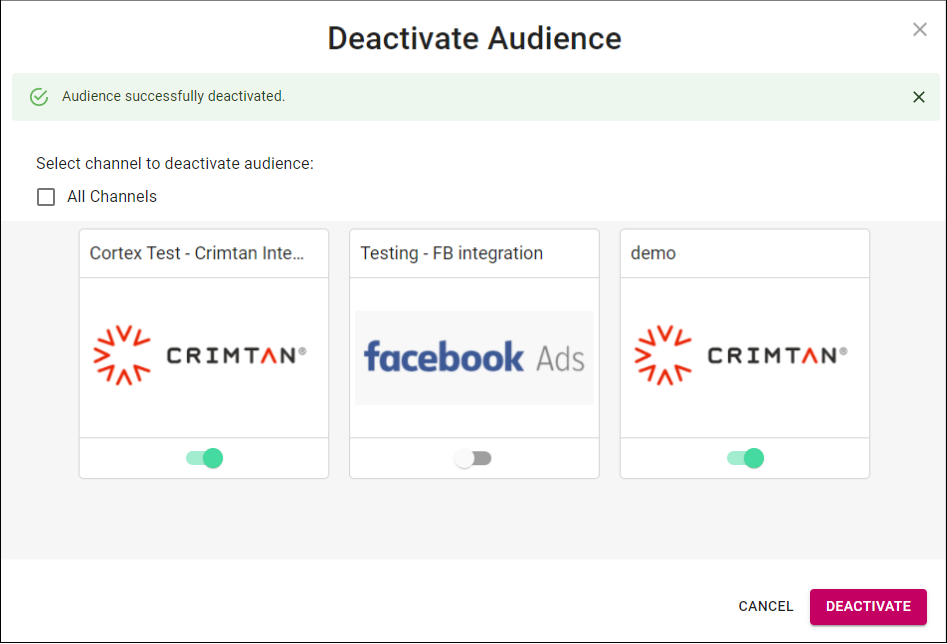Viewport: 947px width, 644px height.
Task: Toggle off Cortex Test Crimtan channel switch
Action: (x=205, y=459)
